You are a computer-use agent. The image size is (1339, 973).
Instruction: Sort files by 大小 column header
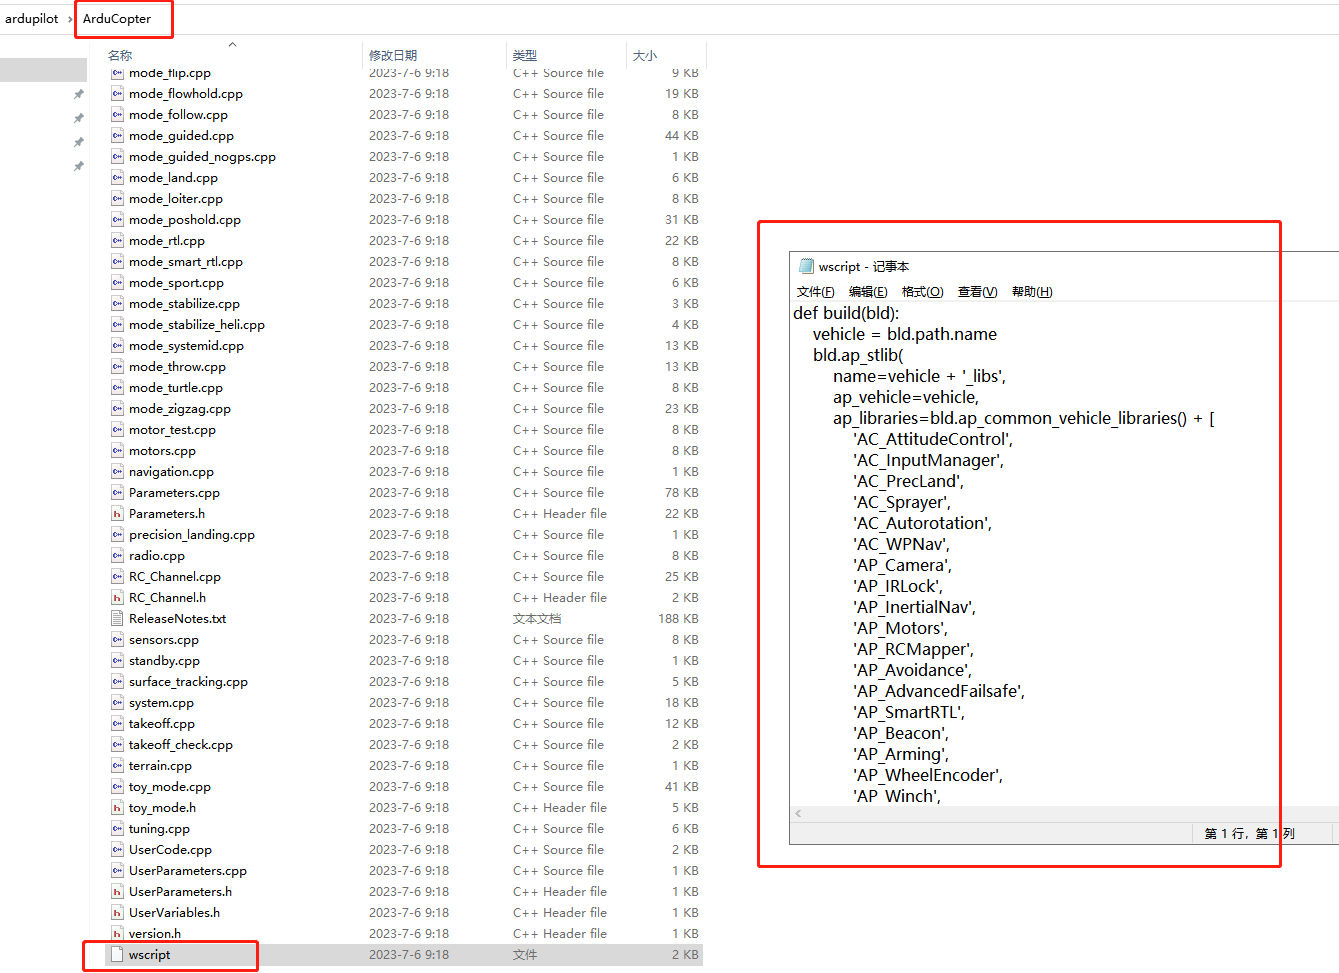pyautogui.click(x=645, y=56)
